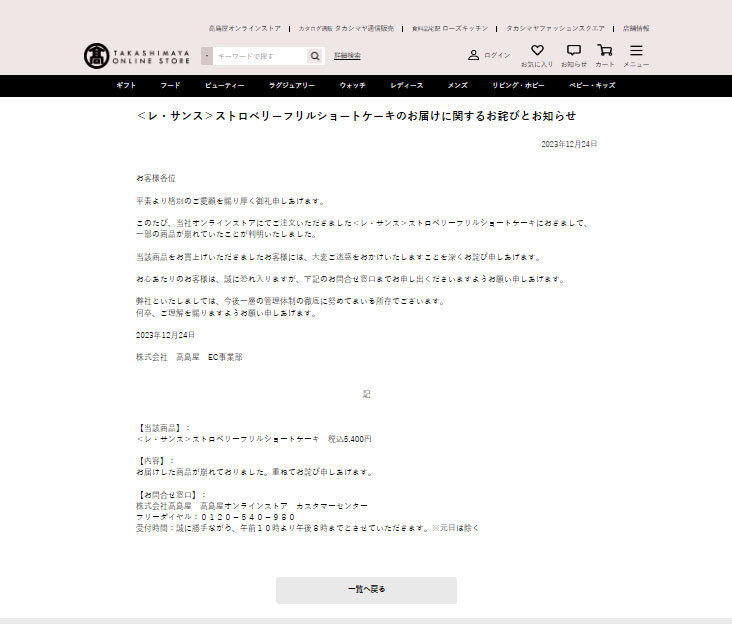This screenshot has height=624, width=732.
Task: Open the リビング・ホビー menu
Action: coord(518,85)
